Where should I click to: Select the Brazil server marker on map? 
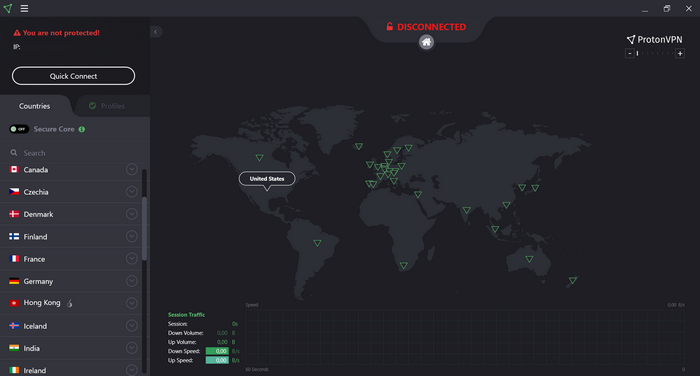(x=317, y=243)
